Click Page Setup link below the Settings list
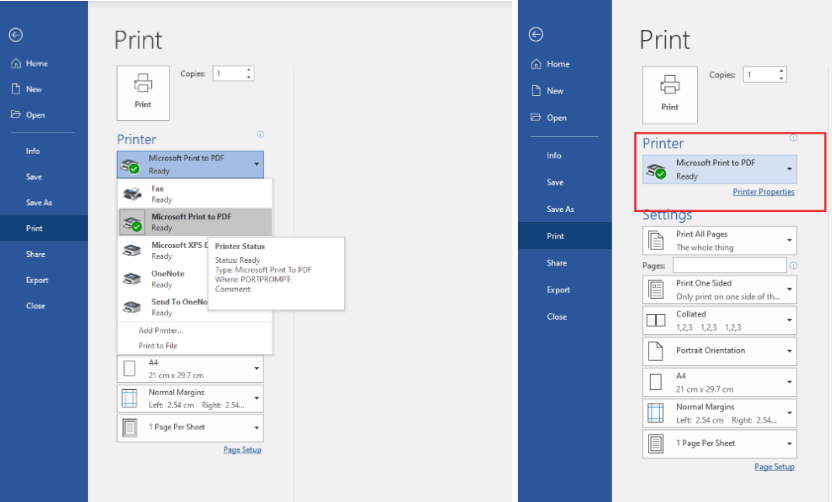832x502 pixels. pyautogui.click(x=774, y=467)
